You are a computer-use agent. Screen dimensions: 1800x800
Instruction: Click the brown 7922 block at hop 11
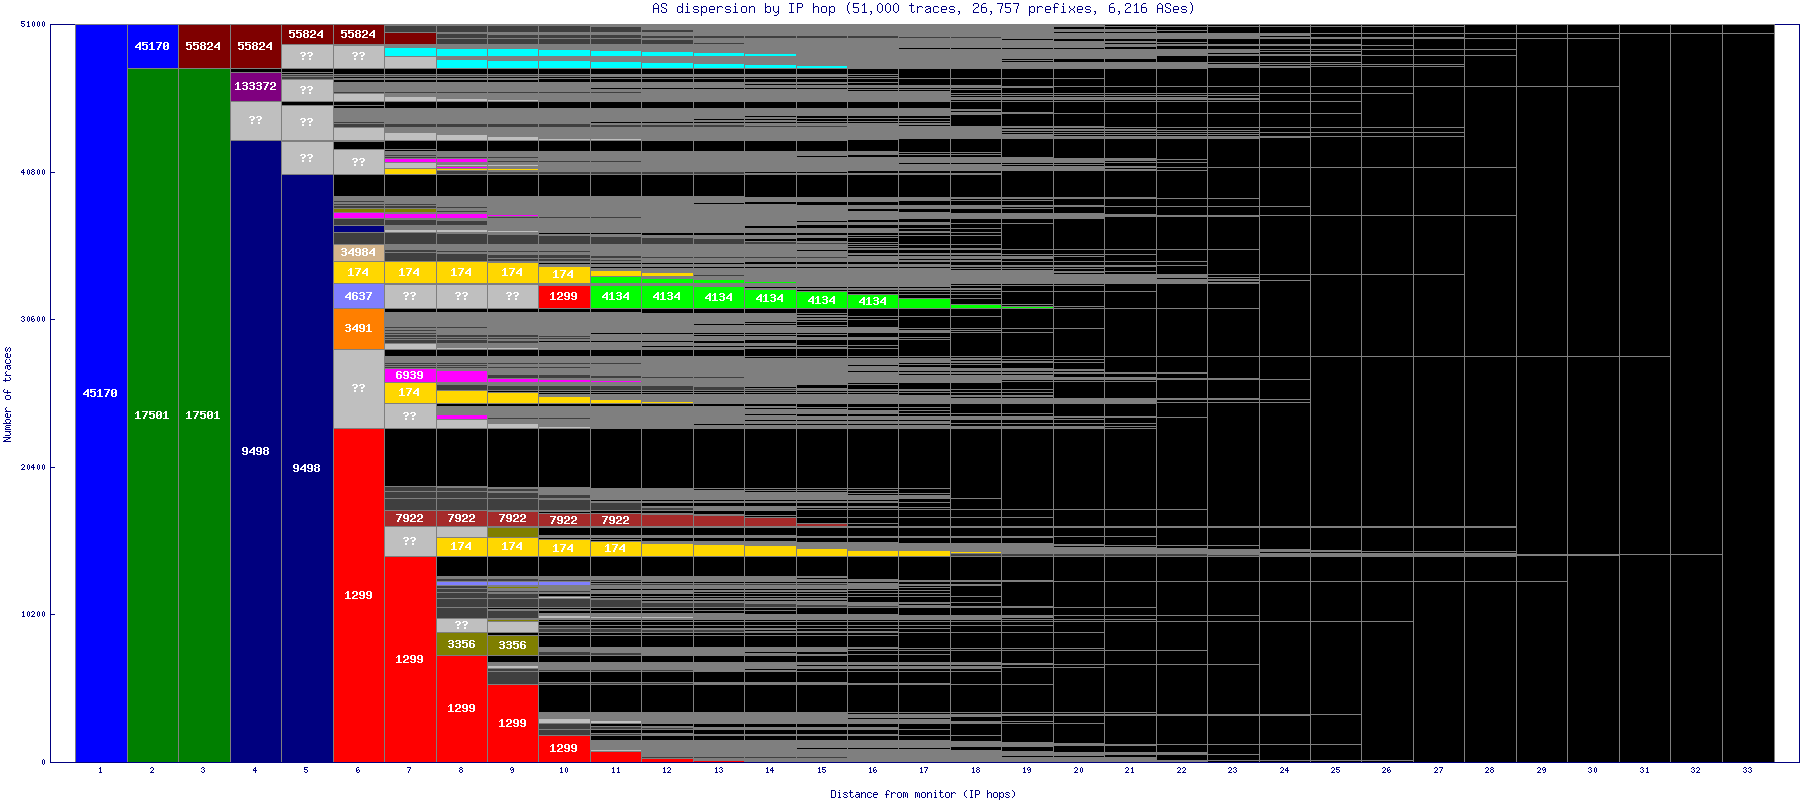pyautogui.click(x=616, y=520)
